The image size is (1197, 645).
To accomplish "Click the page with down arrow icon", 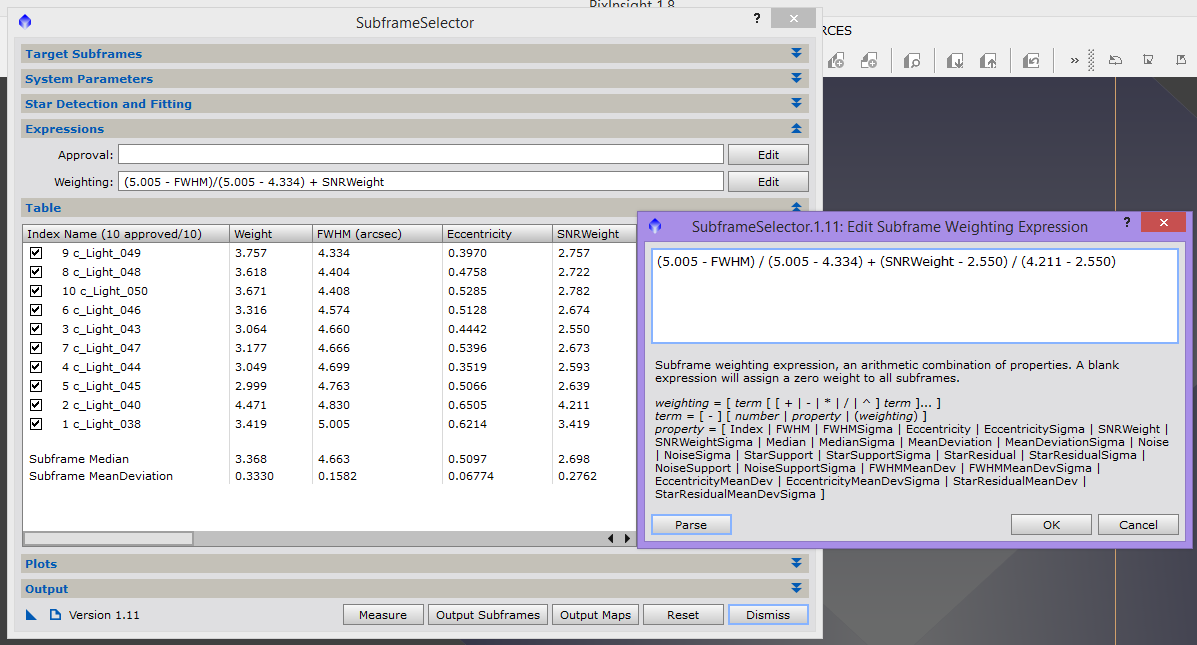I will point(955,61).
